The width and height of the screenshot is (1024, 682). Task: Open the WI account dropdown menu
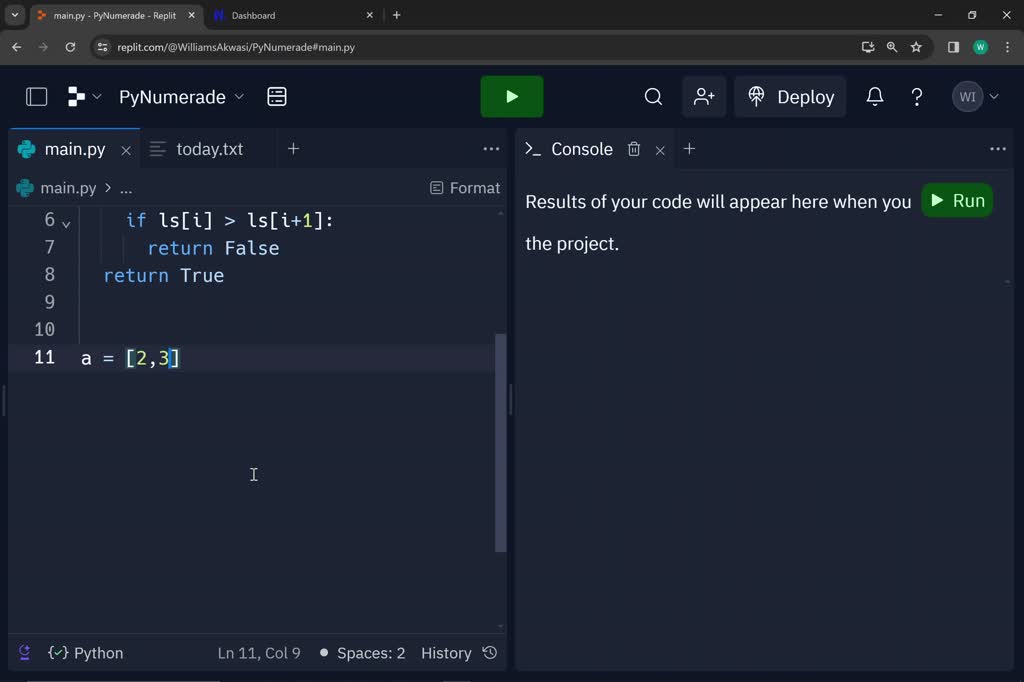point(975,96)
